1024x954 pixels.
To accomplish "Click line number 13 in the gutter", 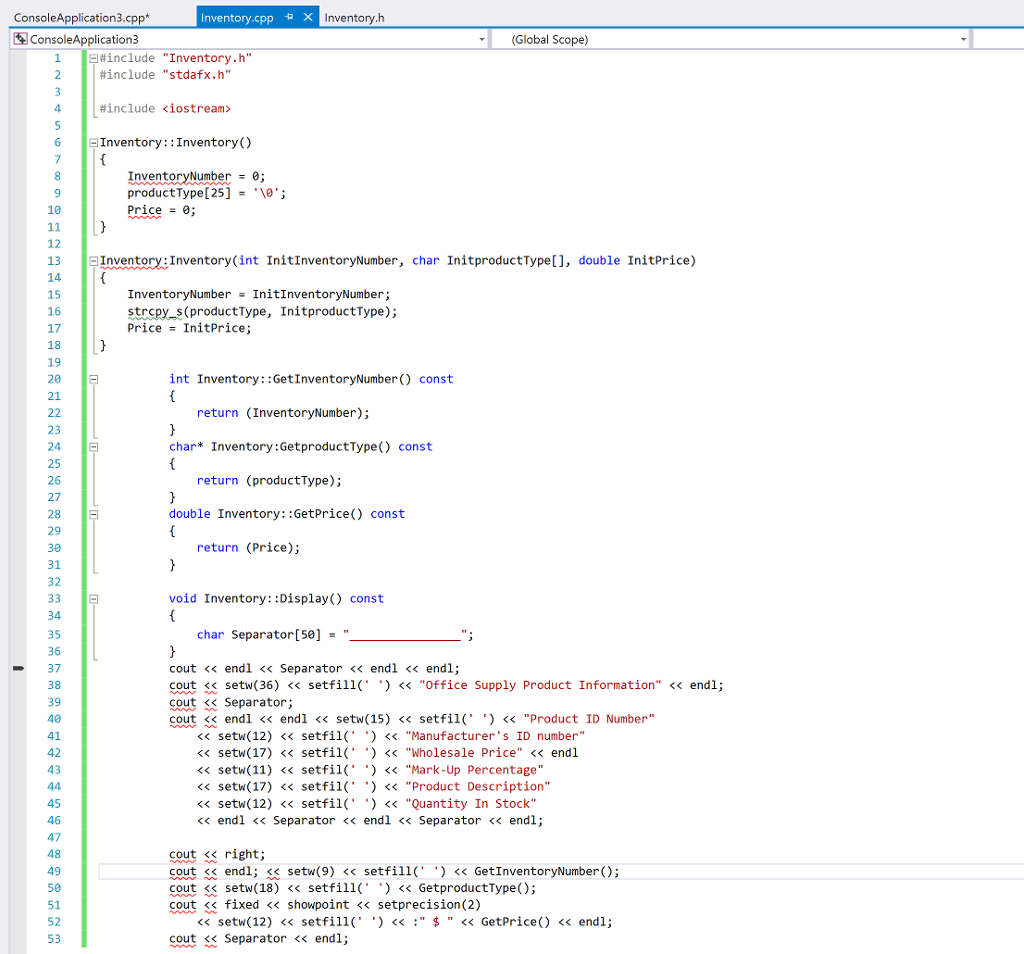I will pos(54,261).
